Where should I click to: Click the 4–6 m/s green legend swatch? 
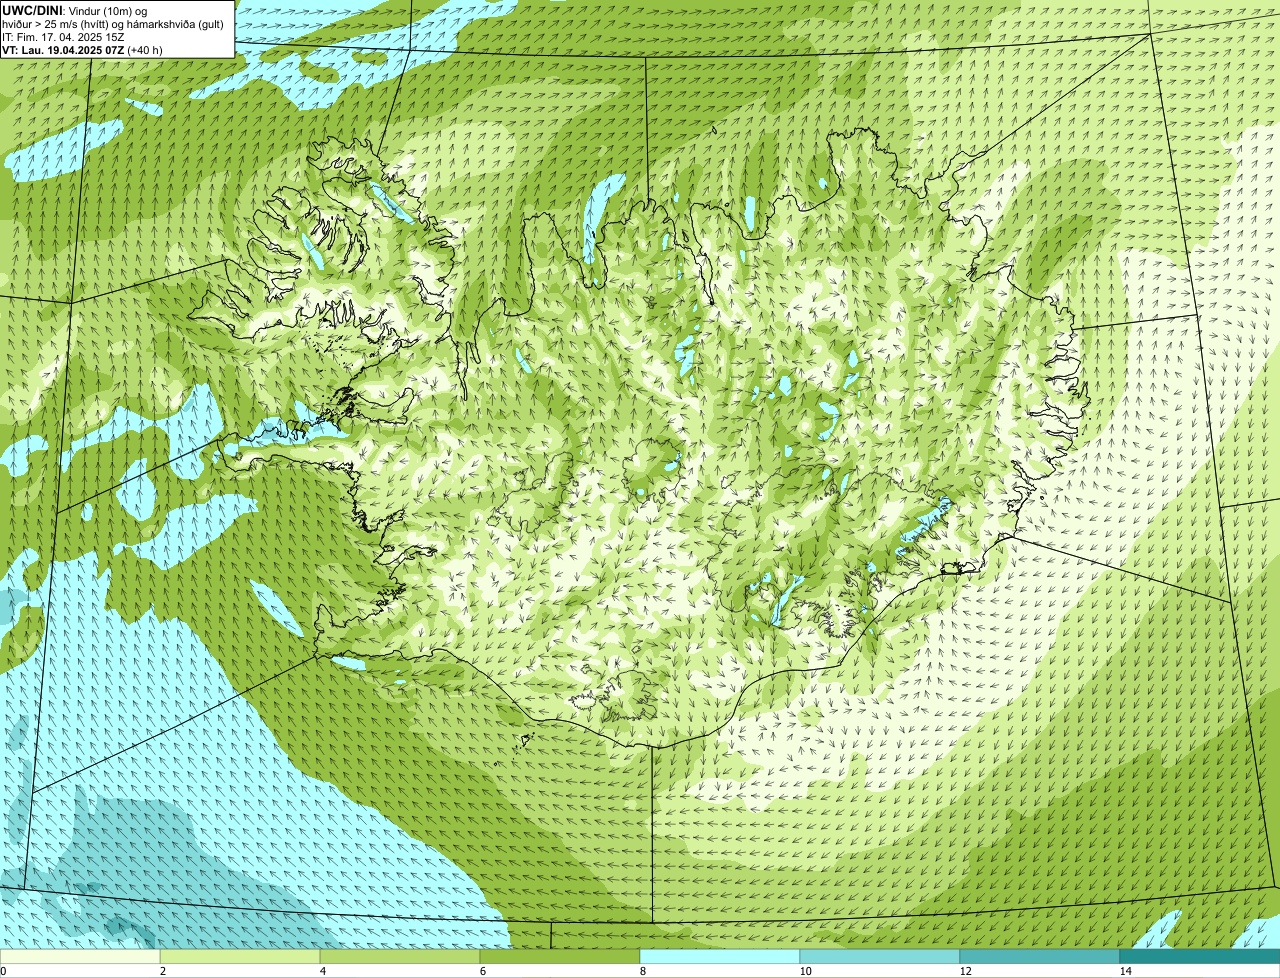point(400,957)
